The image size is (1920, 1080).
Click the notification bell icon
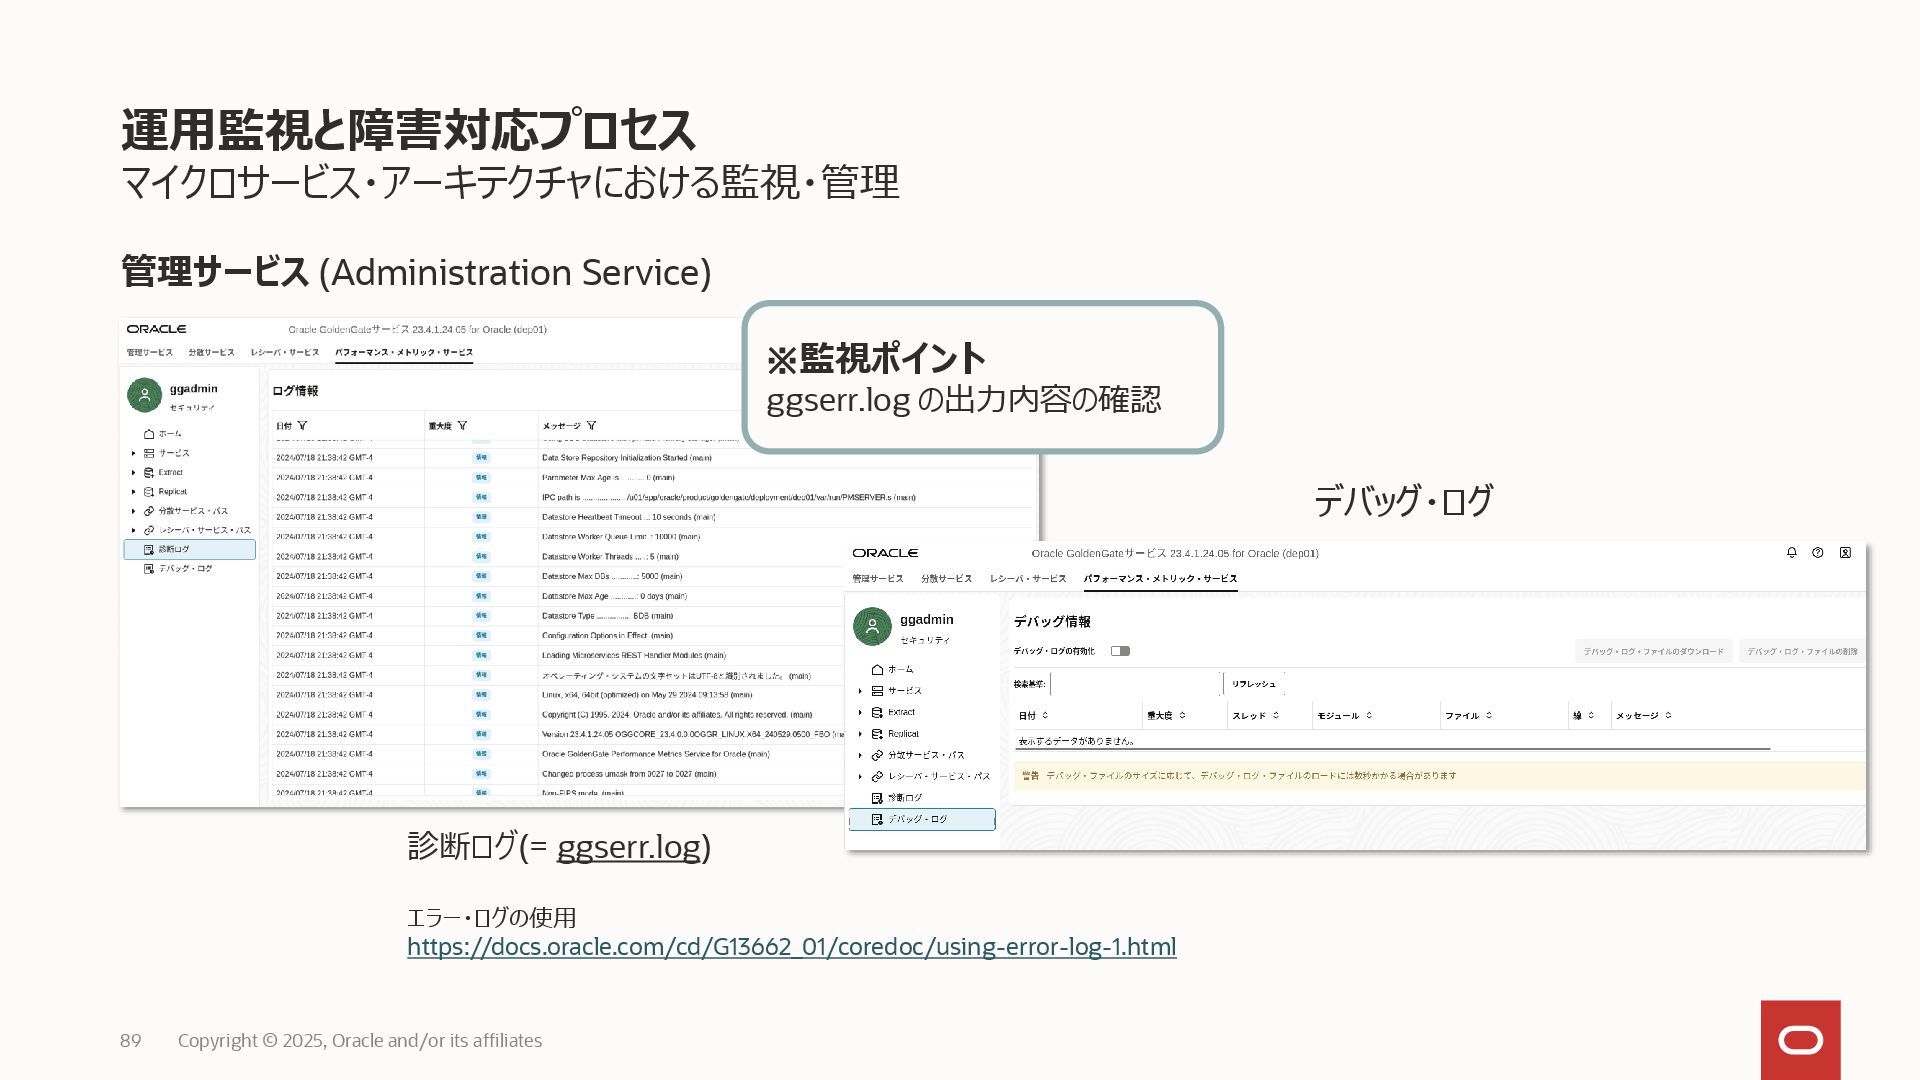[x=1792, y=553]
